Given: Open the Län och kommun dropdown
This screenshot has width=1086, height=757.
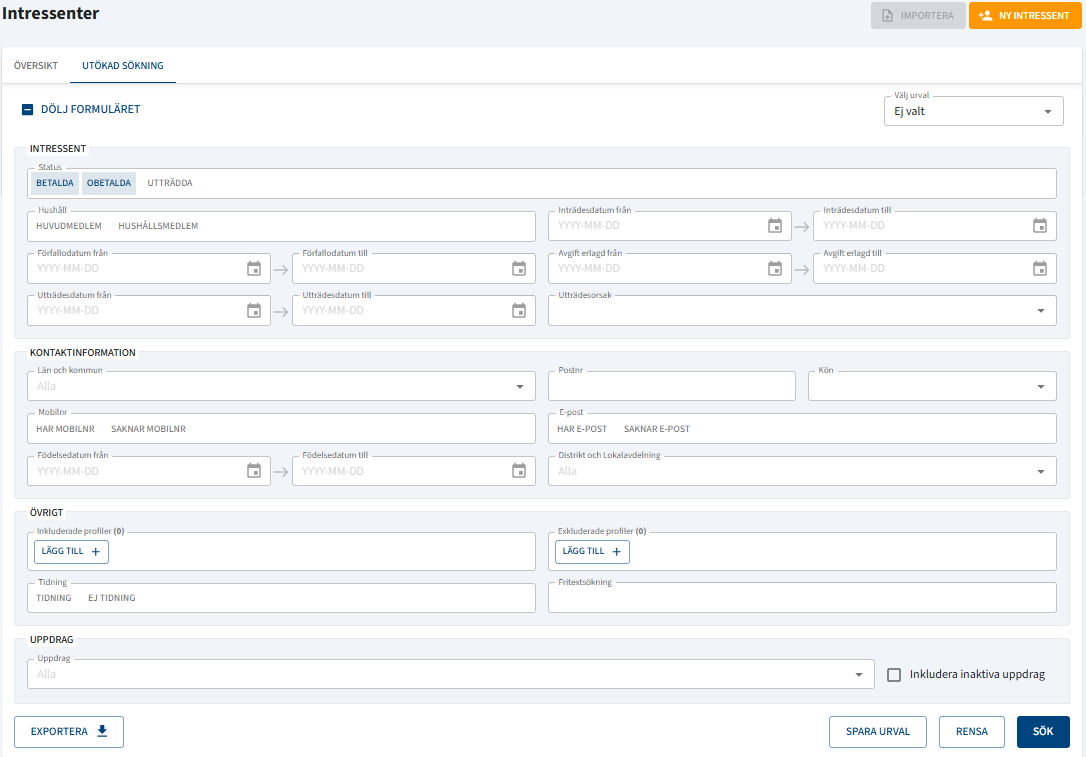Looking at the screenshot, I should (x=281, y=386).
